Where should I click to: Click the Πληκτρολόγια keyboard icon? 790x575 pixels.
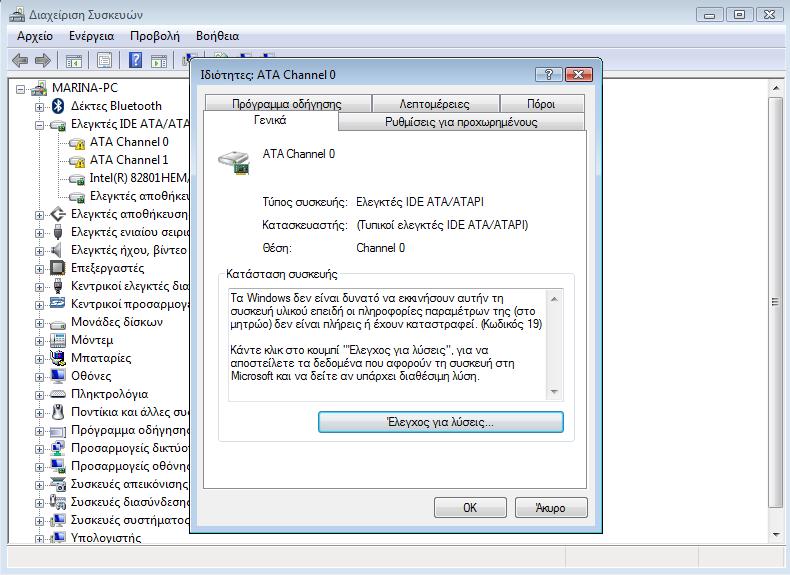tap(58, 394)
